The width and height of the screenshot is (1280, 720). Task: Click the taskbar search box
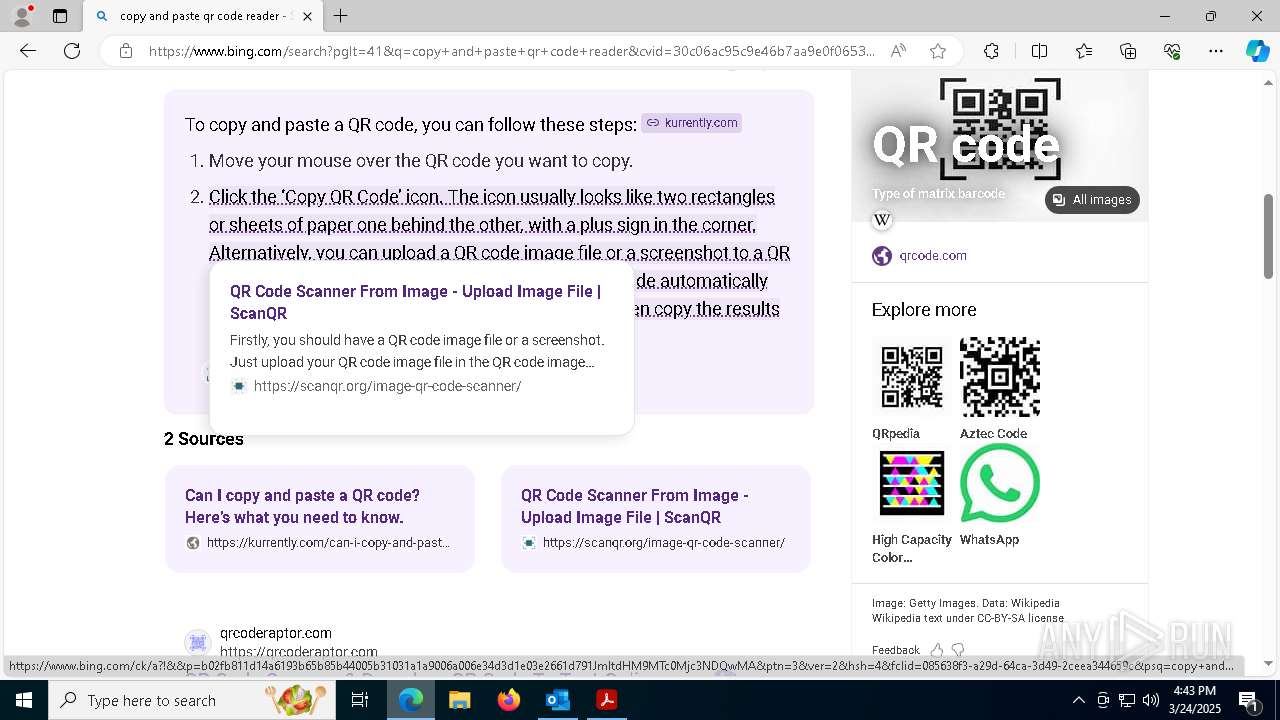pyautogui.click(x=193, y=700)
